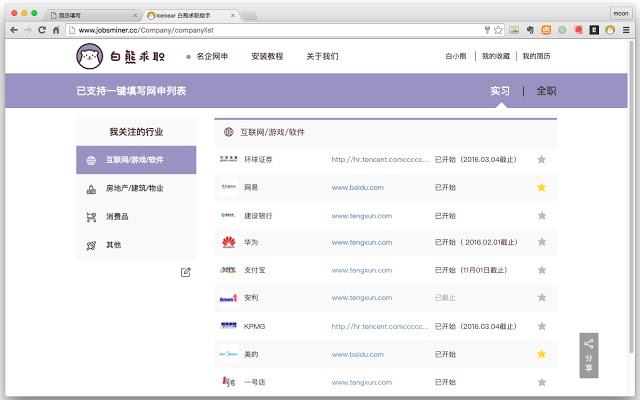The width and height of the screenshot is (640, 400).
Task: Open the Chrome hamburger menu
Action: pyautogui.click(x=626, y=30)
